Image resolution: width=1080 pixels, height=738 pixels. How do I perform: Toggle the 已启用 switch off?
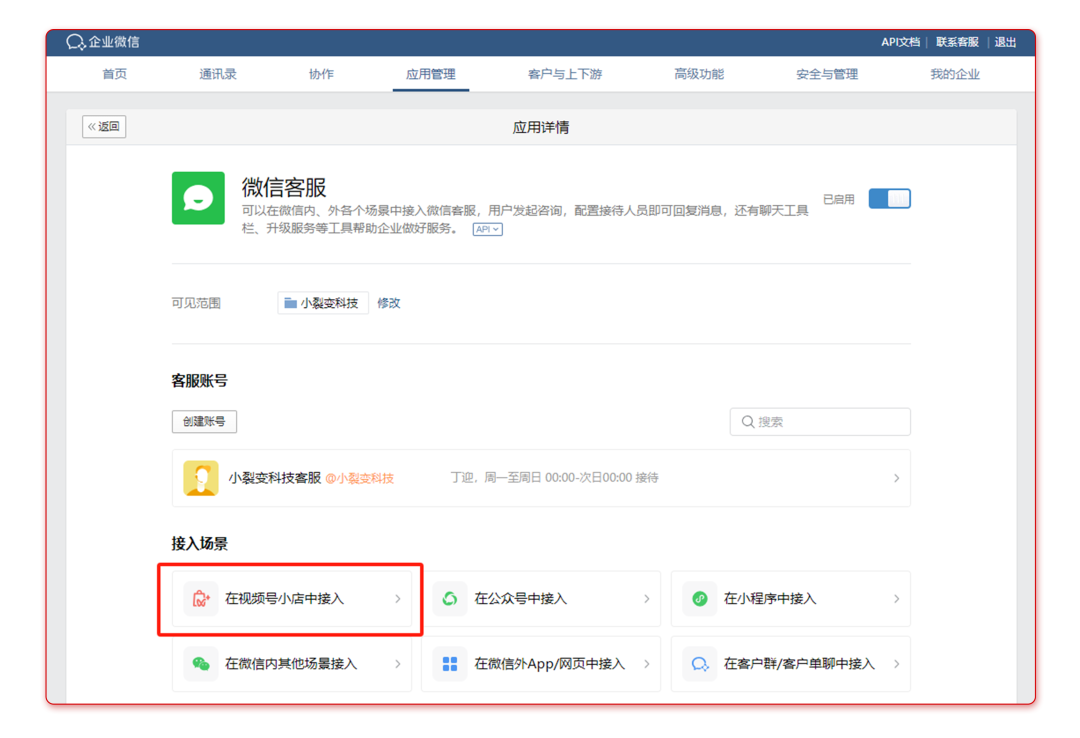[x=889, y=199]
